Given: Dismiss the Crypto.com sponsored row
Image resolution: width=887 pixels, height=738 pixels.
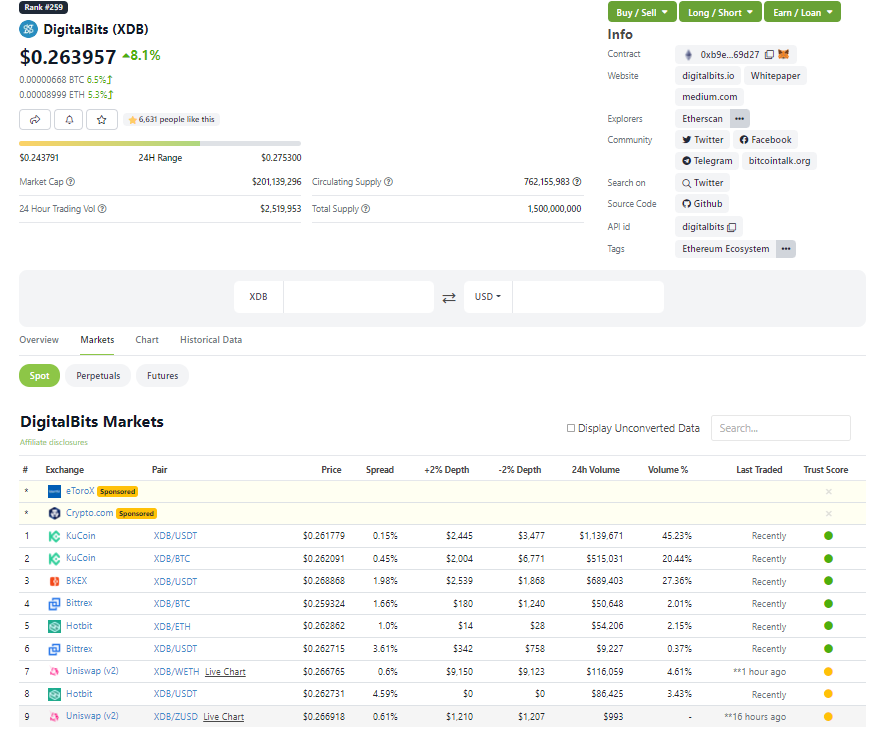Looking at the screenshot, I should [828, 513].
